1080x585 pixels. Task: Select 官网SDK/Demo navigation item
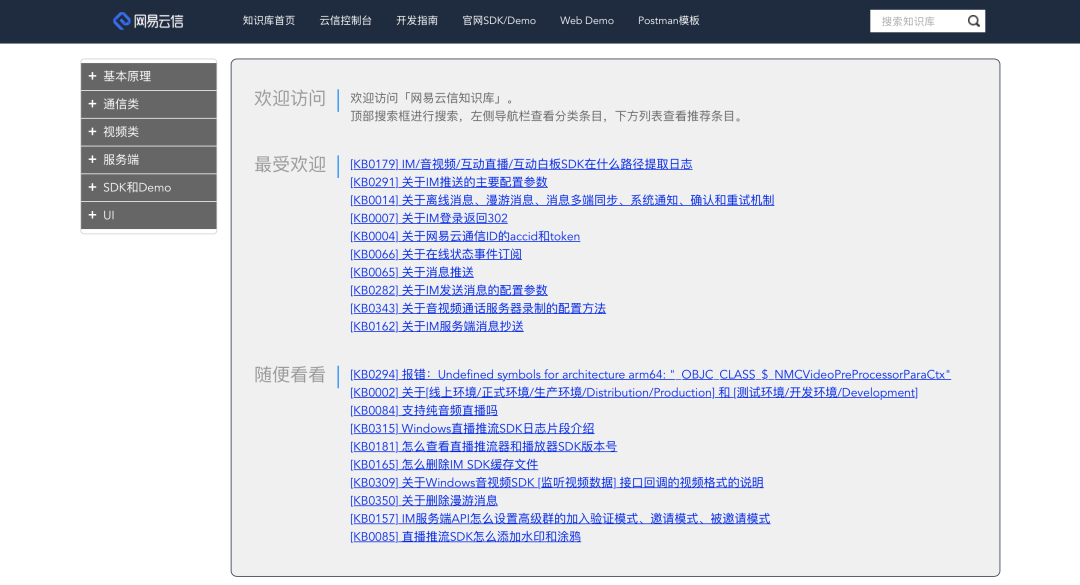point(499,21)
